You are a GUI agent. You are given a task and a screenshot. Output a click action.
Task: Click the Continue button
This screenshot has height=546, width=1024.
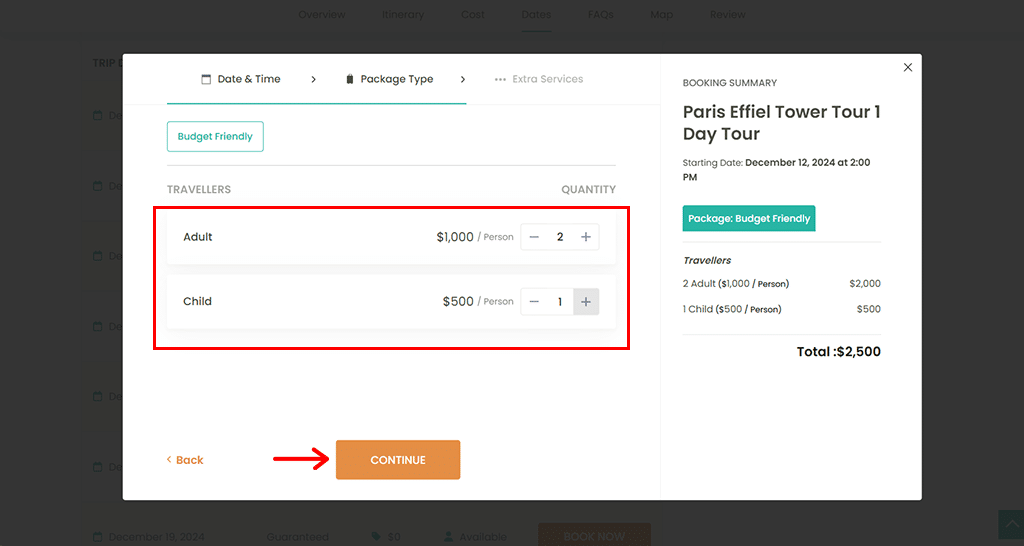[x=398, y=460]
